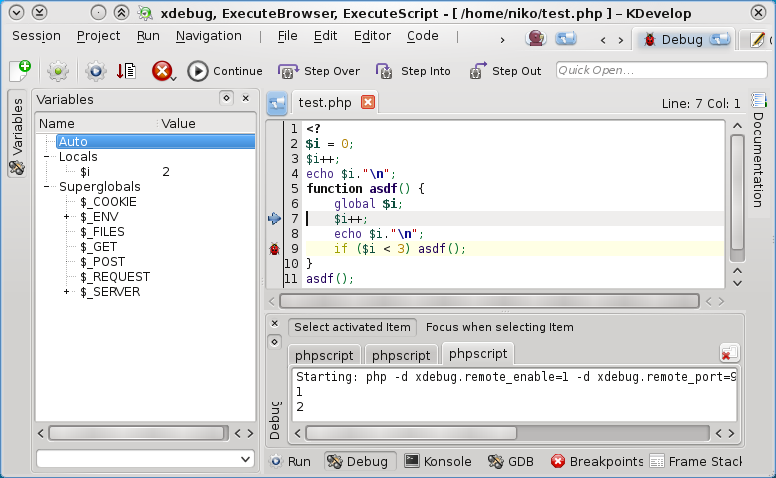Select the $_GET variable row
This screenshot has height=478, width=776.
98,247
